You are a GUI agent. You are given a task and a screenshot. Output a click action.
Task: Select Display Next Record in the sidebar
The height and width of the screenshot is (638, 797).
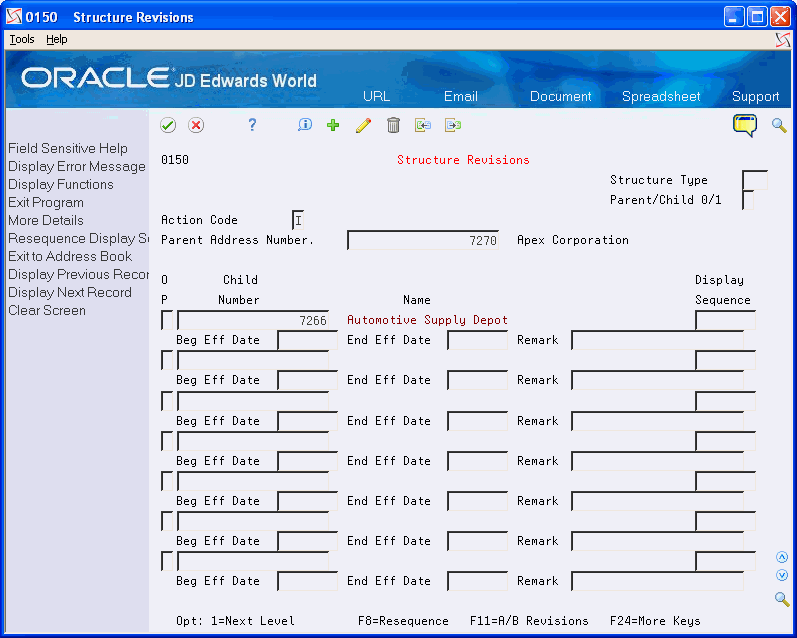[x=70, y=292]
